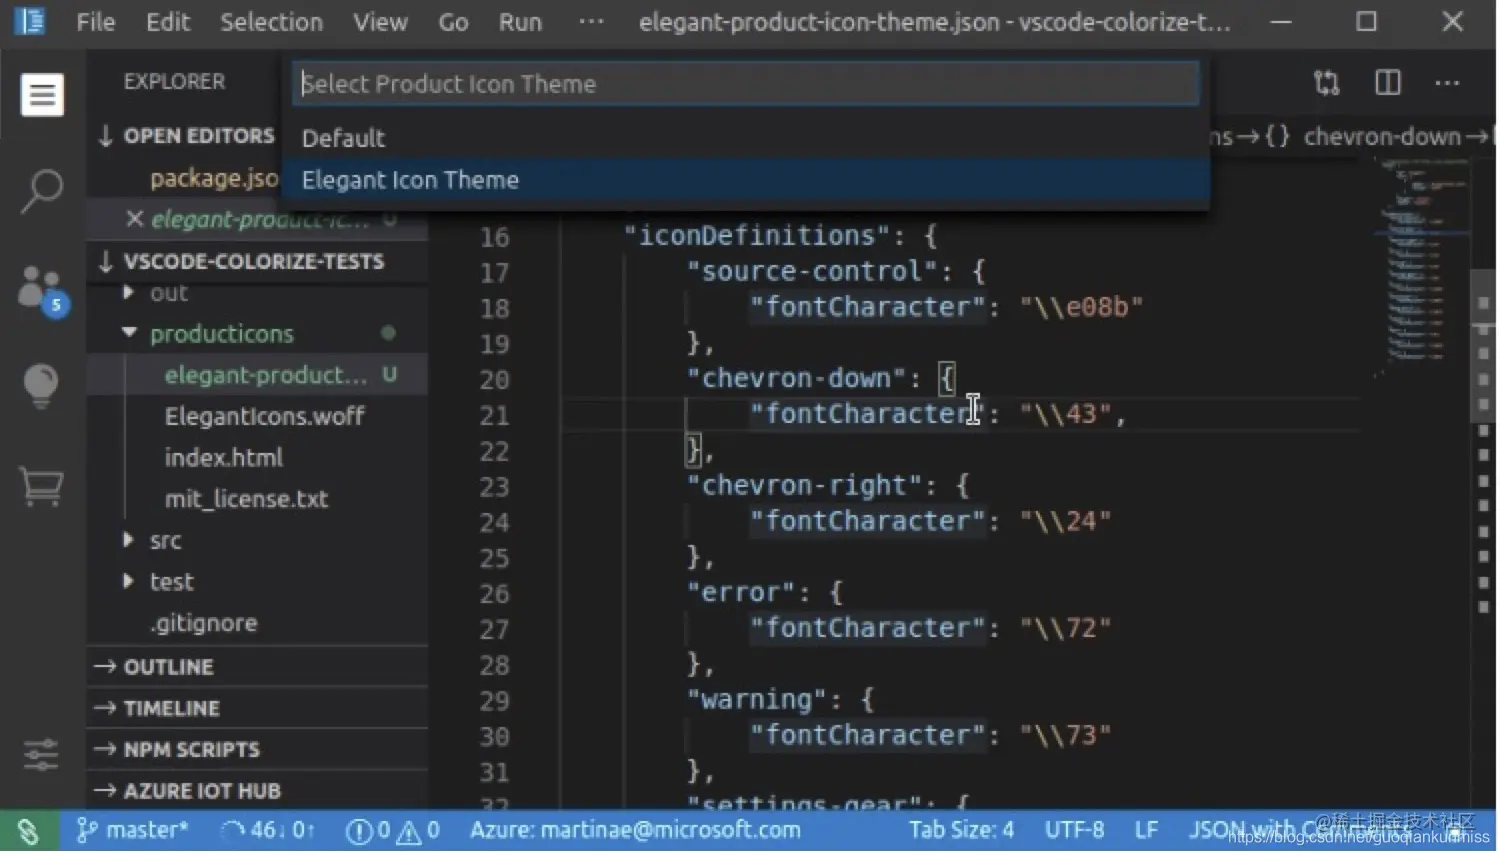Expand the NPM Scripts section

pyautogui.click(x=257, y=750)
